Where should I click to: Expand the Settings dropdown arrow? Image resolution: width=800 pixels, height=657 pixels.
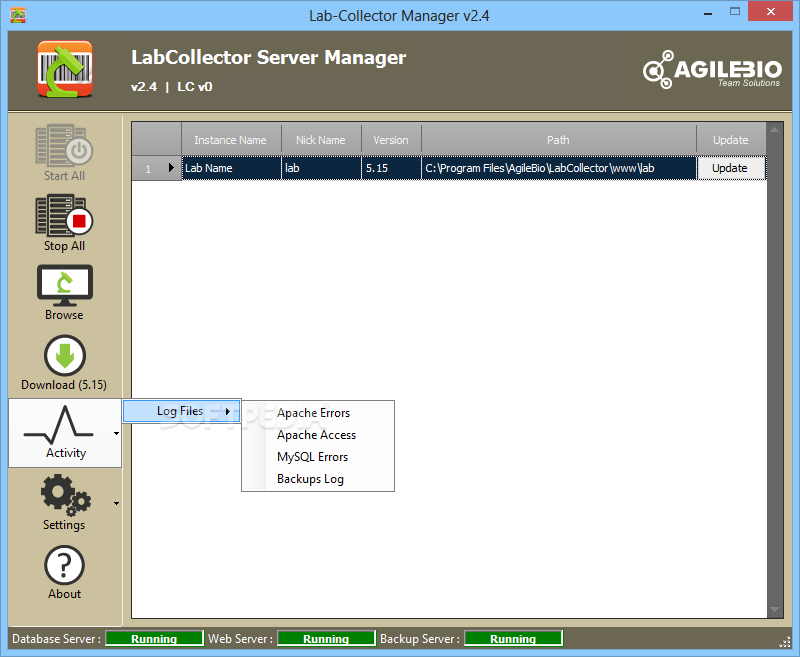116,503
